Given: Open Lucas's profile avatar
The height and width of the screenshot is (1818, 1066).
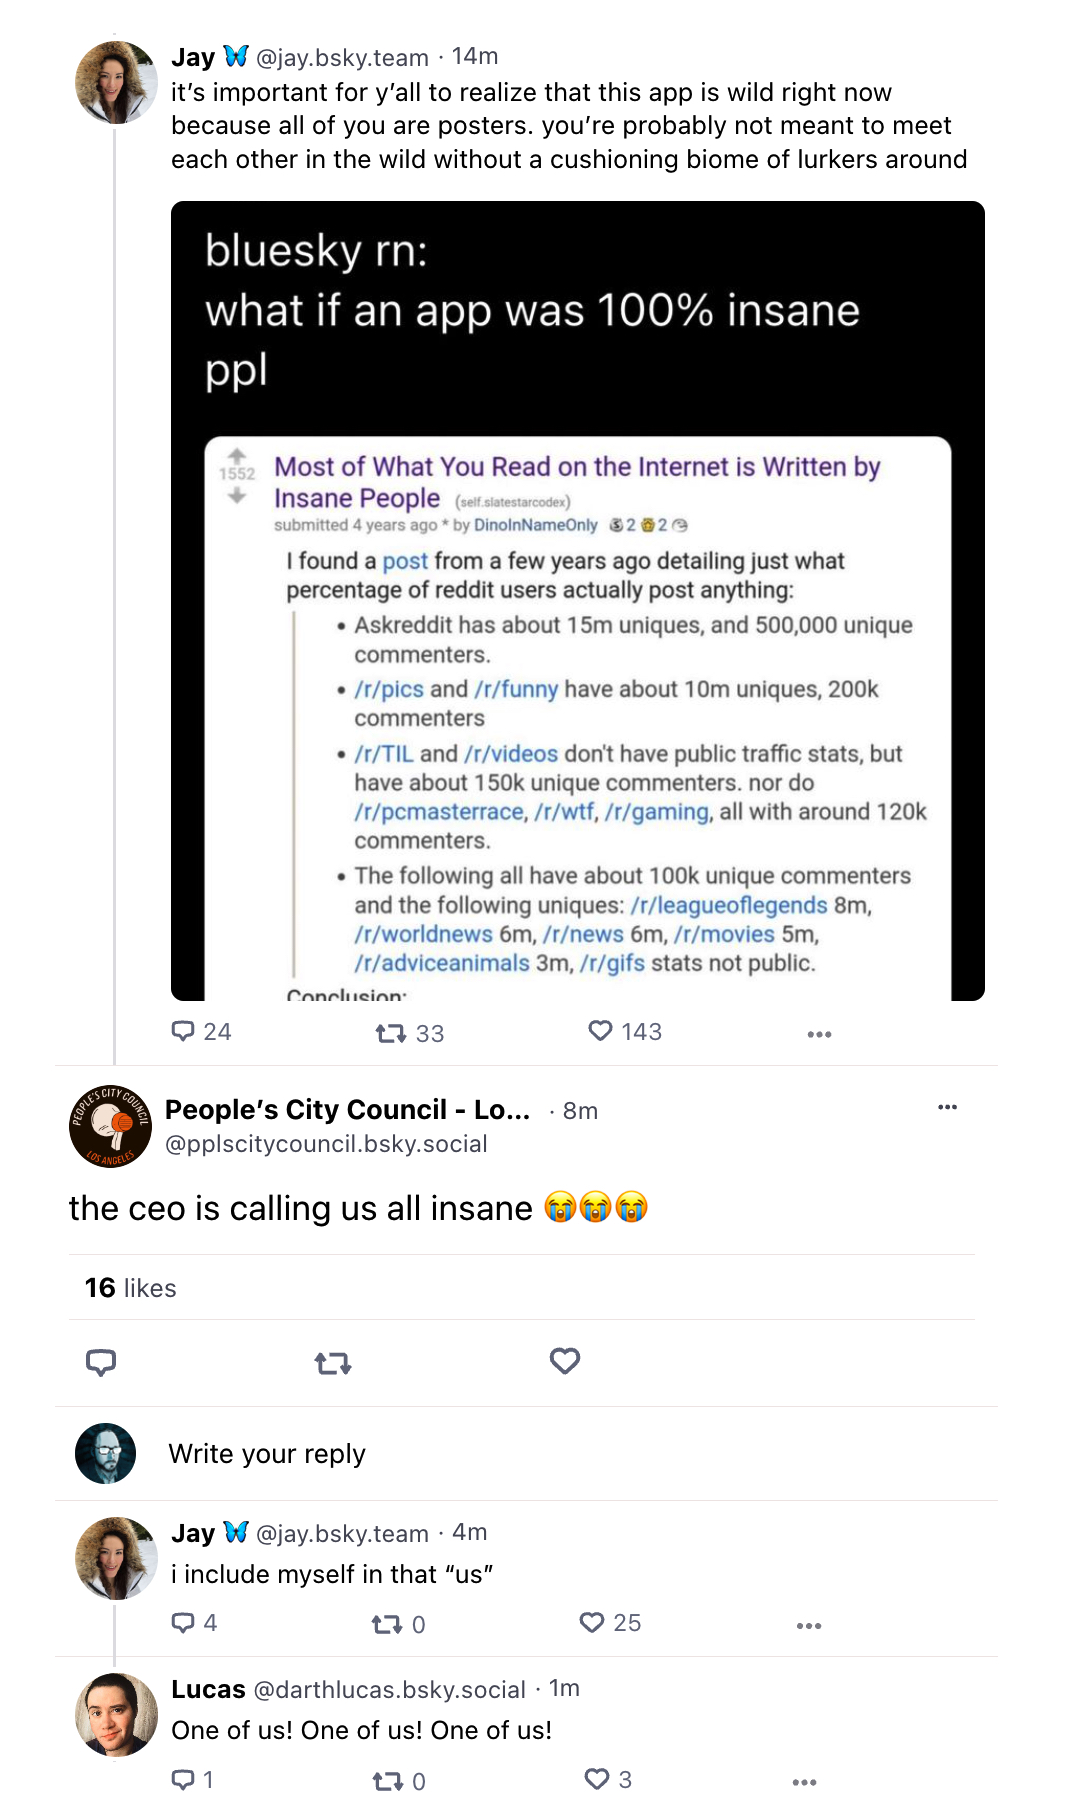Looking at the screenshot, I should (117, 1715).
